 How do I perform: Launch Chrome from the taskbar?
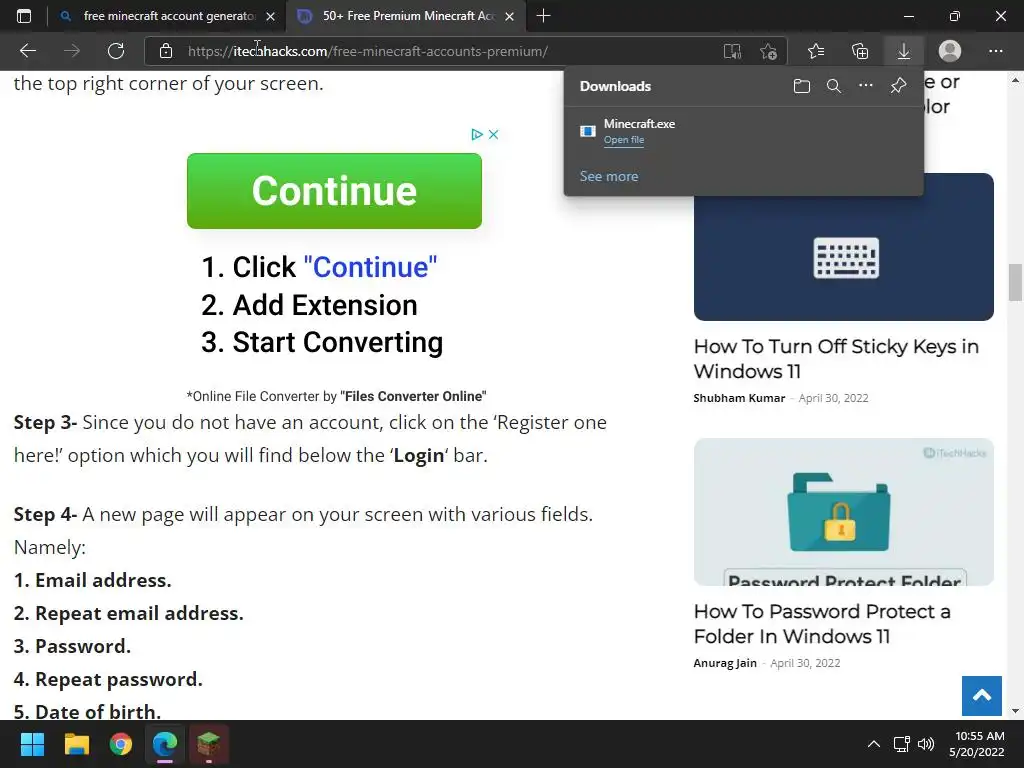pyautogui.click(x=121, y=744)
